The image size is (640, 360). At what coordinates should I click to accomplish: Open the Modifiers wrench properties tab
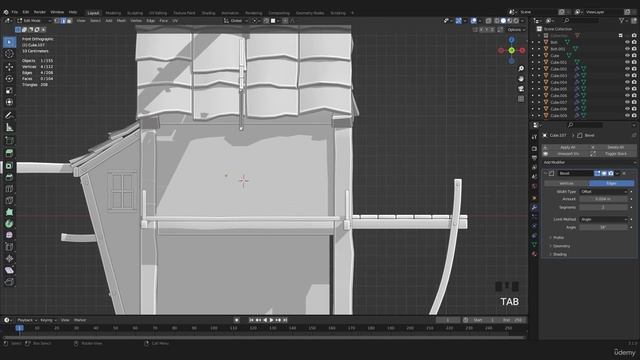tap(534, 207)
